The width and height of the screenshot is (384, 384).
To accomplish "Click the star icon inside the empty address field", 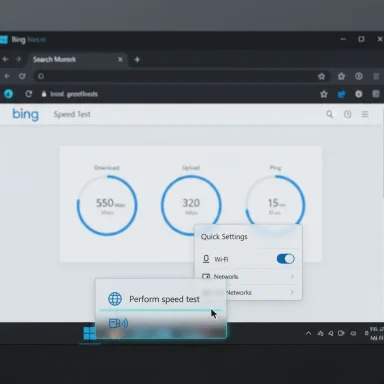I will (x=321, y=76).
